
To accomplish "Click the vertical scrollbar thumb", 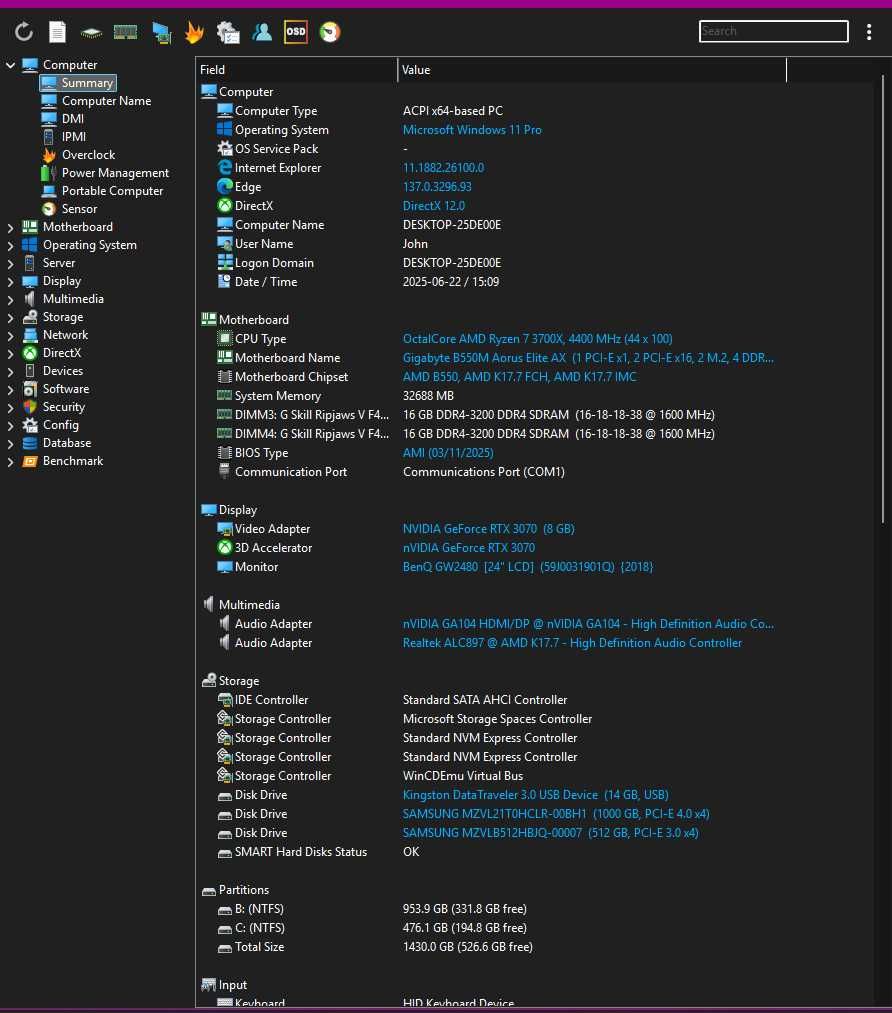I will pyautogui.click(x=883, y=299).
